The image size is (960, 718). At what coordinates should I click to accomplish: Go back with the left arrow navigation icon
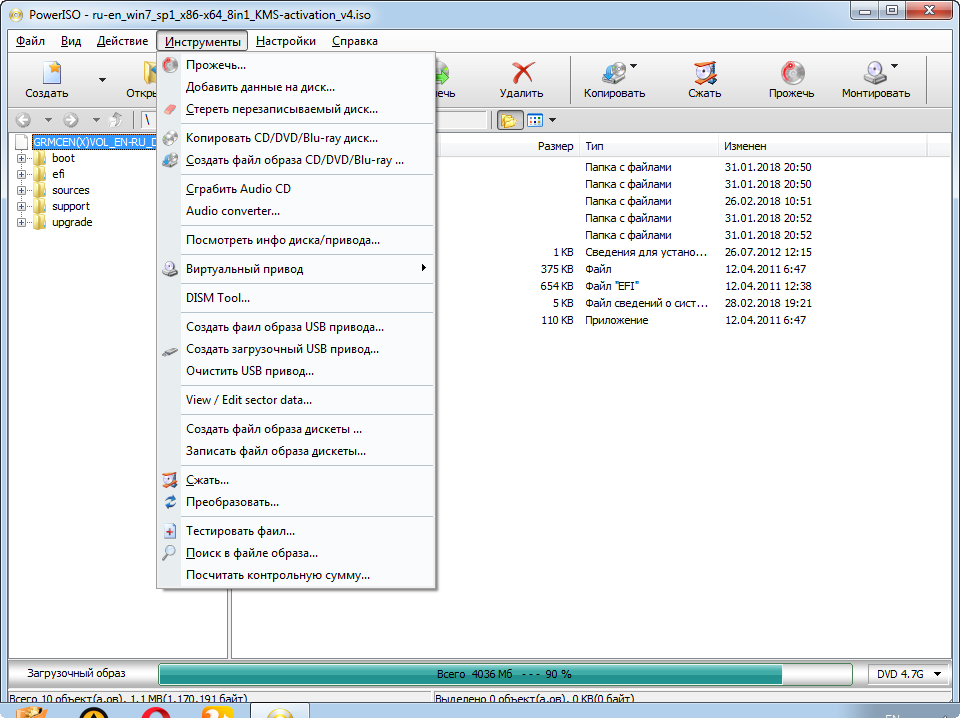[x=23, y=120]
